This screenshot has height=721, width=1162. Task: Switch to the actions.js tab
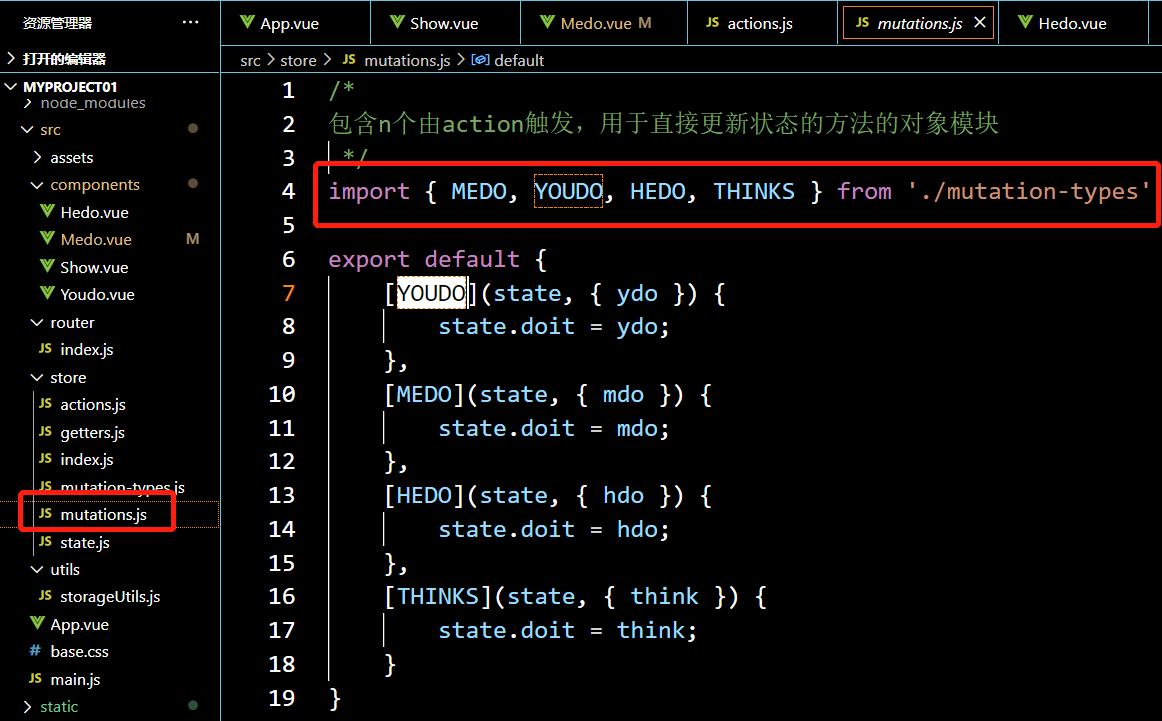[762, 23]
